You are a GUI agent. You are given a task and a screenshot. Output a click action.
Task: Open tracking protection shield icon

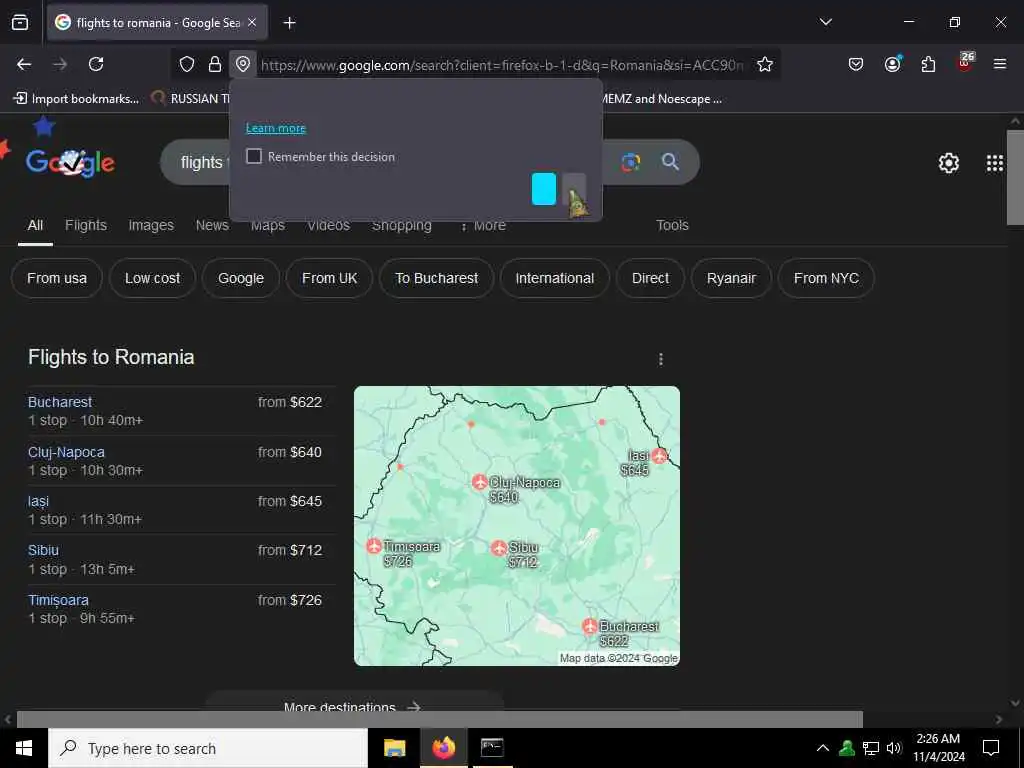pos(187,64)
